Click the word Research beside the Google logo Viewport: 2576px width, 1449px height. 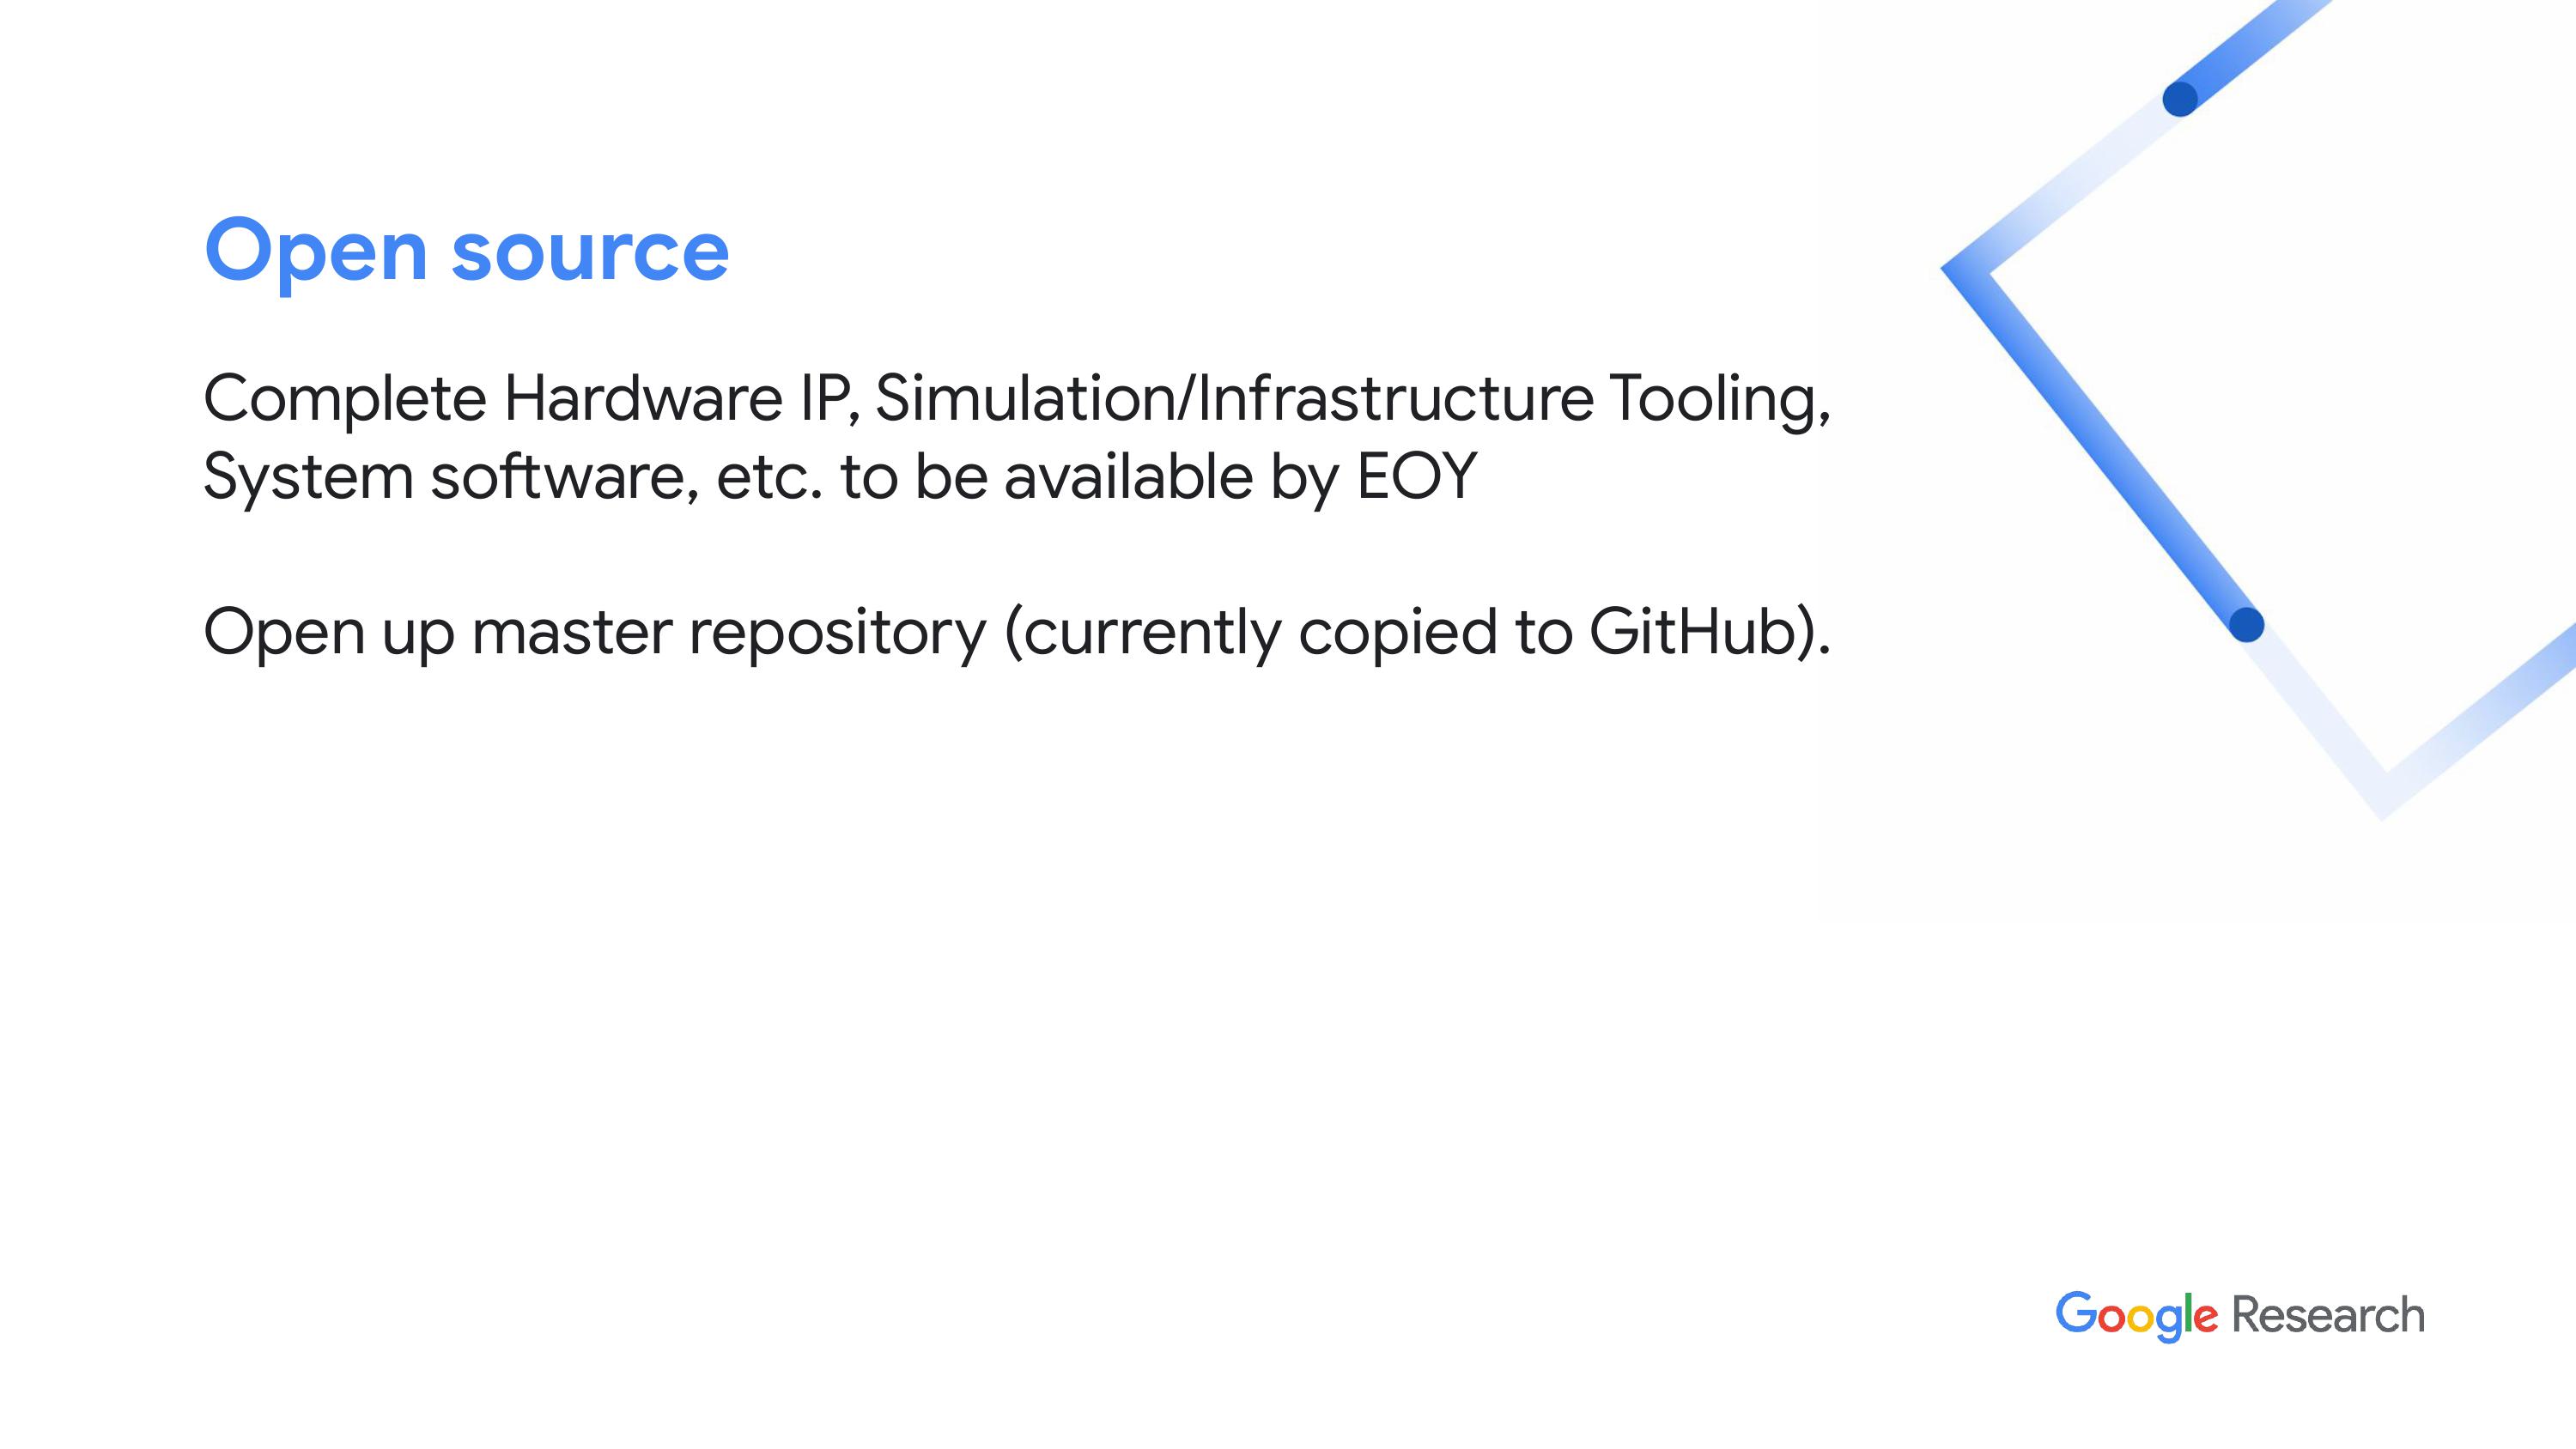coord(2329,1314)
